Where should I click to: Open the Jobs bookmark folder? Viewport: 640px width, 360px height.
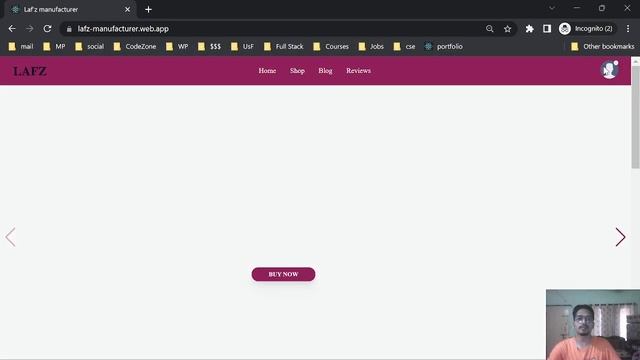tap(371, 47)
